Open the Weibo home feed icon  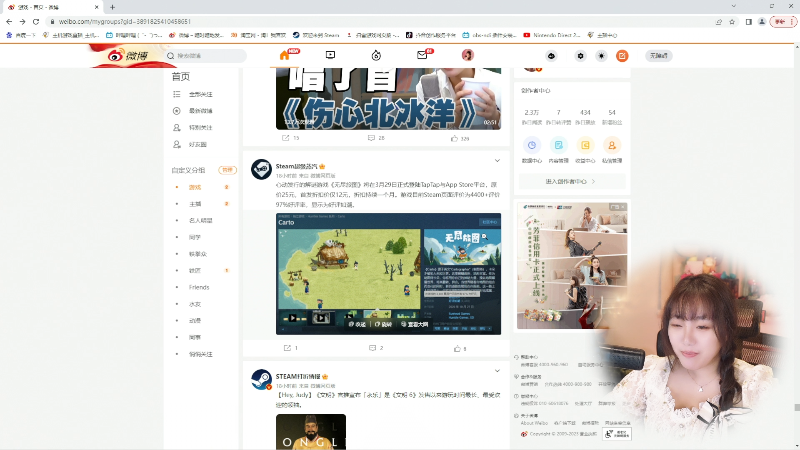[285, 55]
